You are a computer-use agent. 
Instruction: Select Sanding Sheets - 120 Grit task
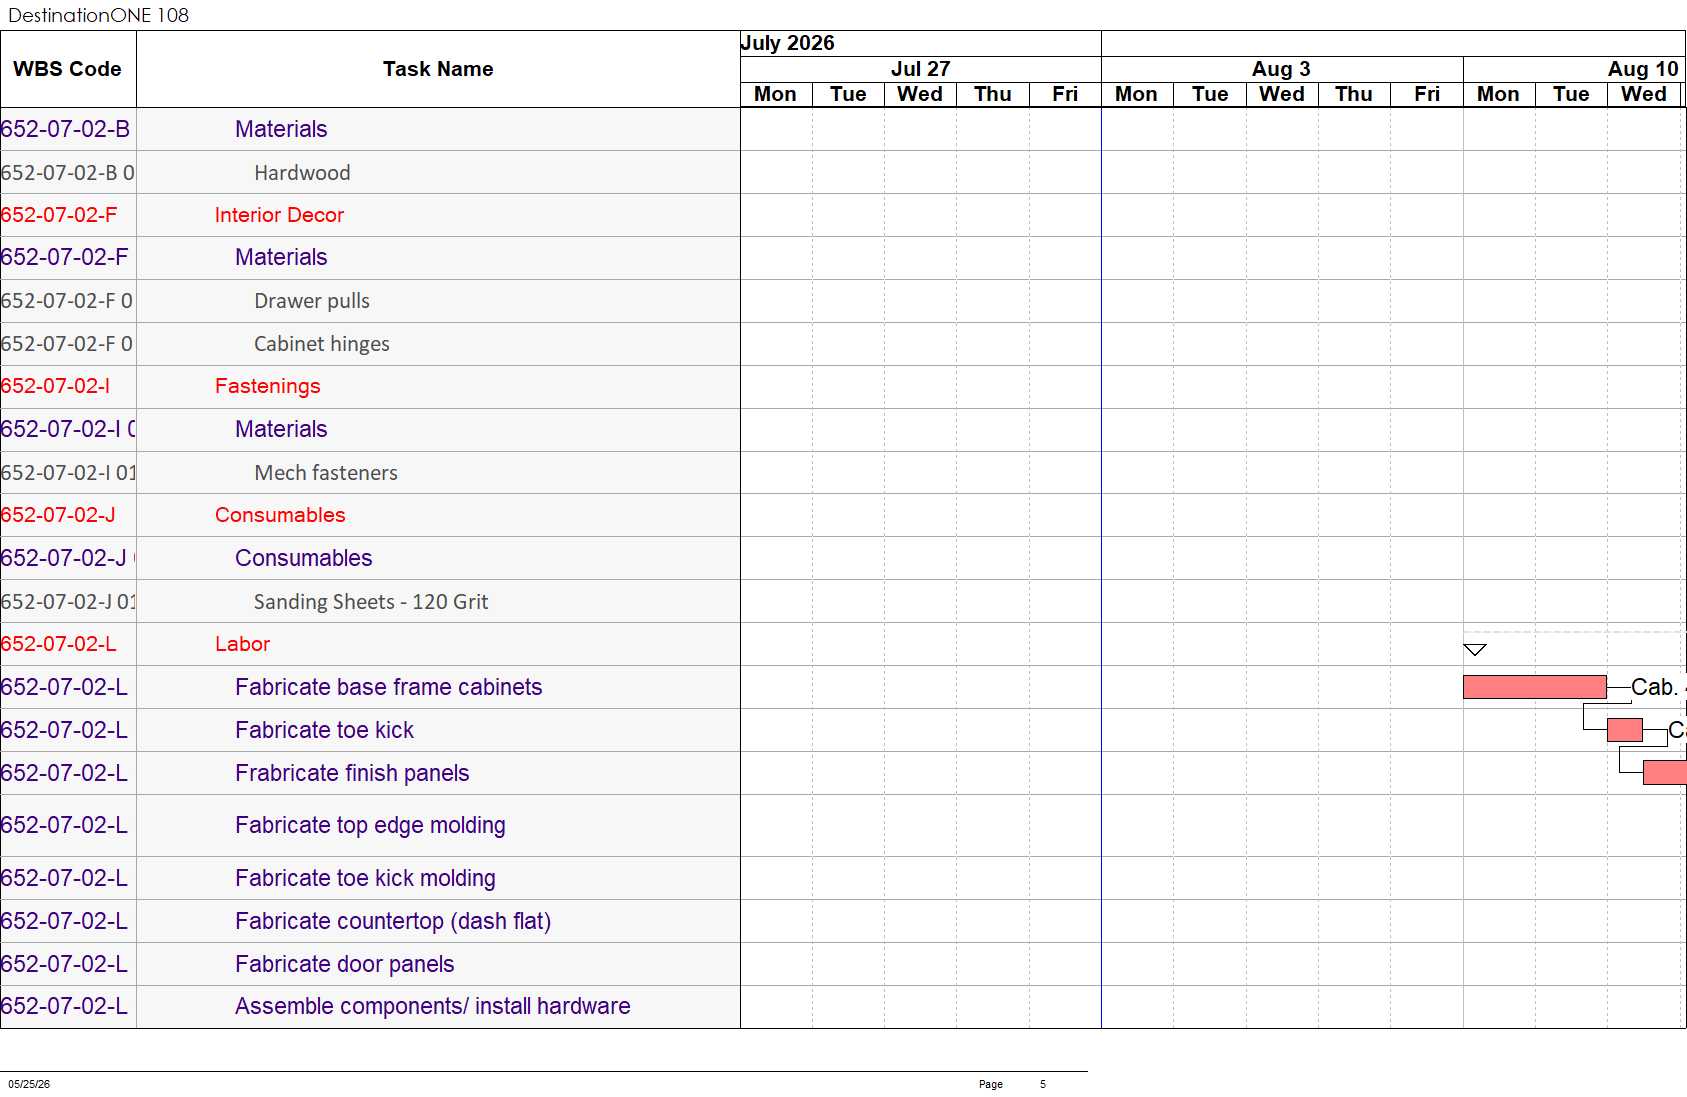tap(371, 602)
